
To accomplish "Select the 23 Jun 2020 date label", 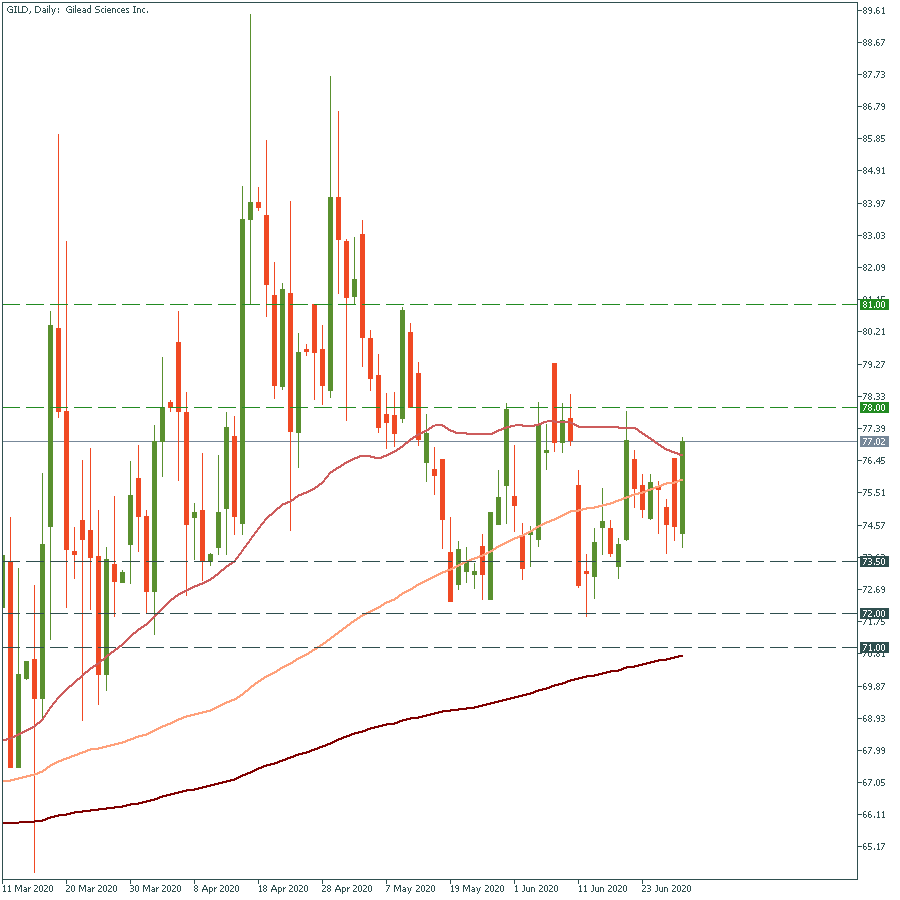I will (x=666, y=888).
